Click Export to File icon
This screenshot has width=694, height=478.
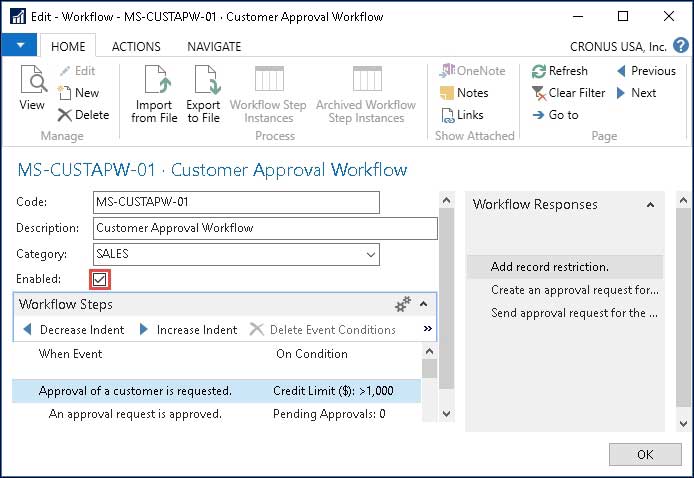pyautogui.click(x=203, y=94)
